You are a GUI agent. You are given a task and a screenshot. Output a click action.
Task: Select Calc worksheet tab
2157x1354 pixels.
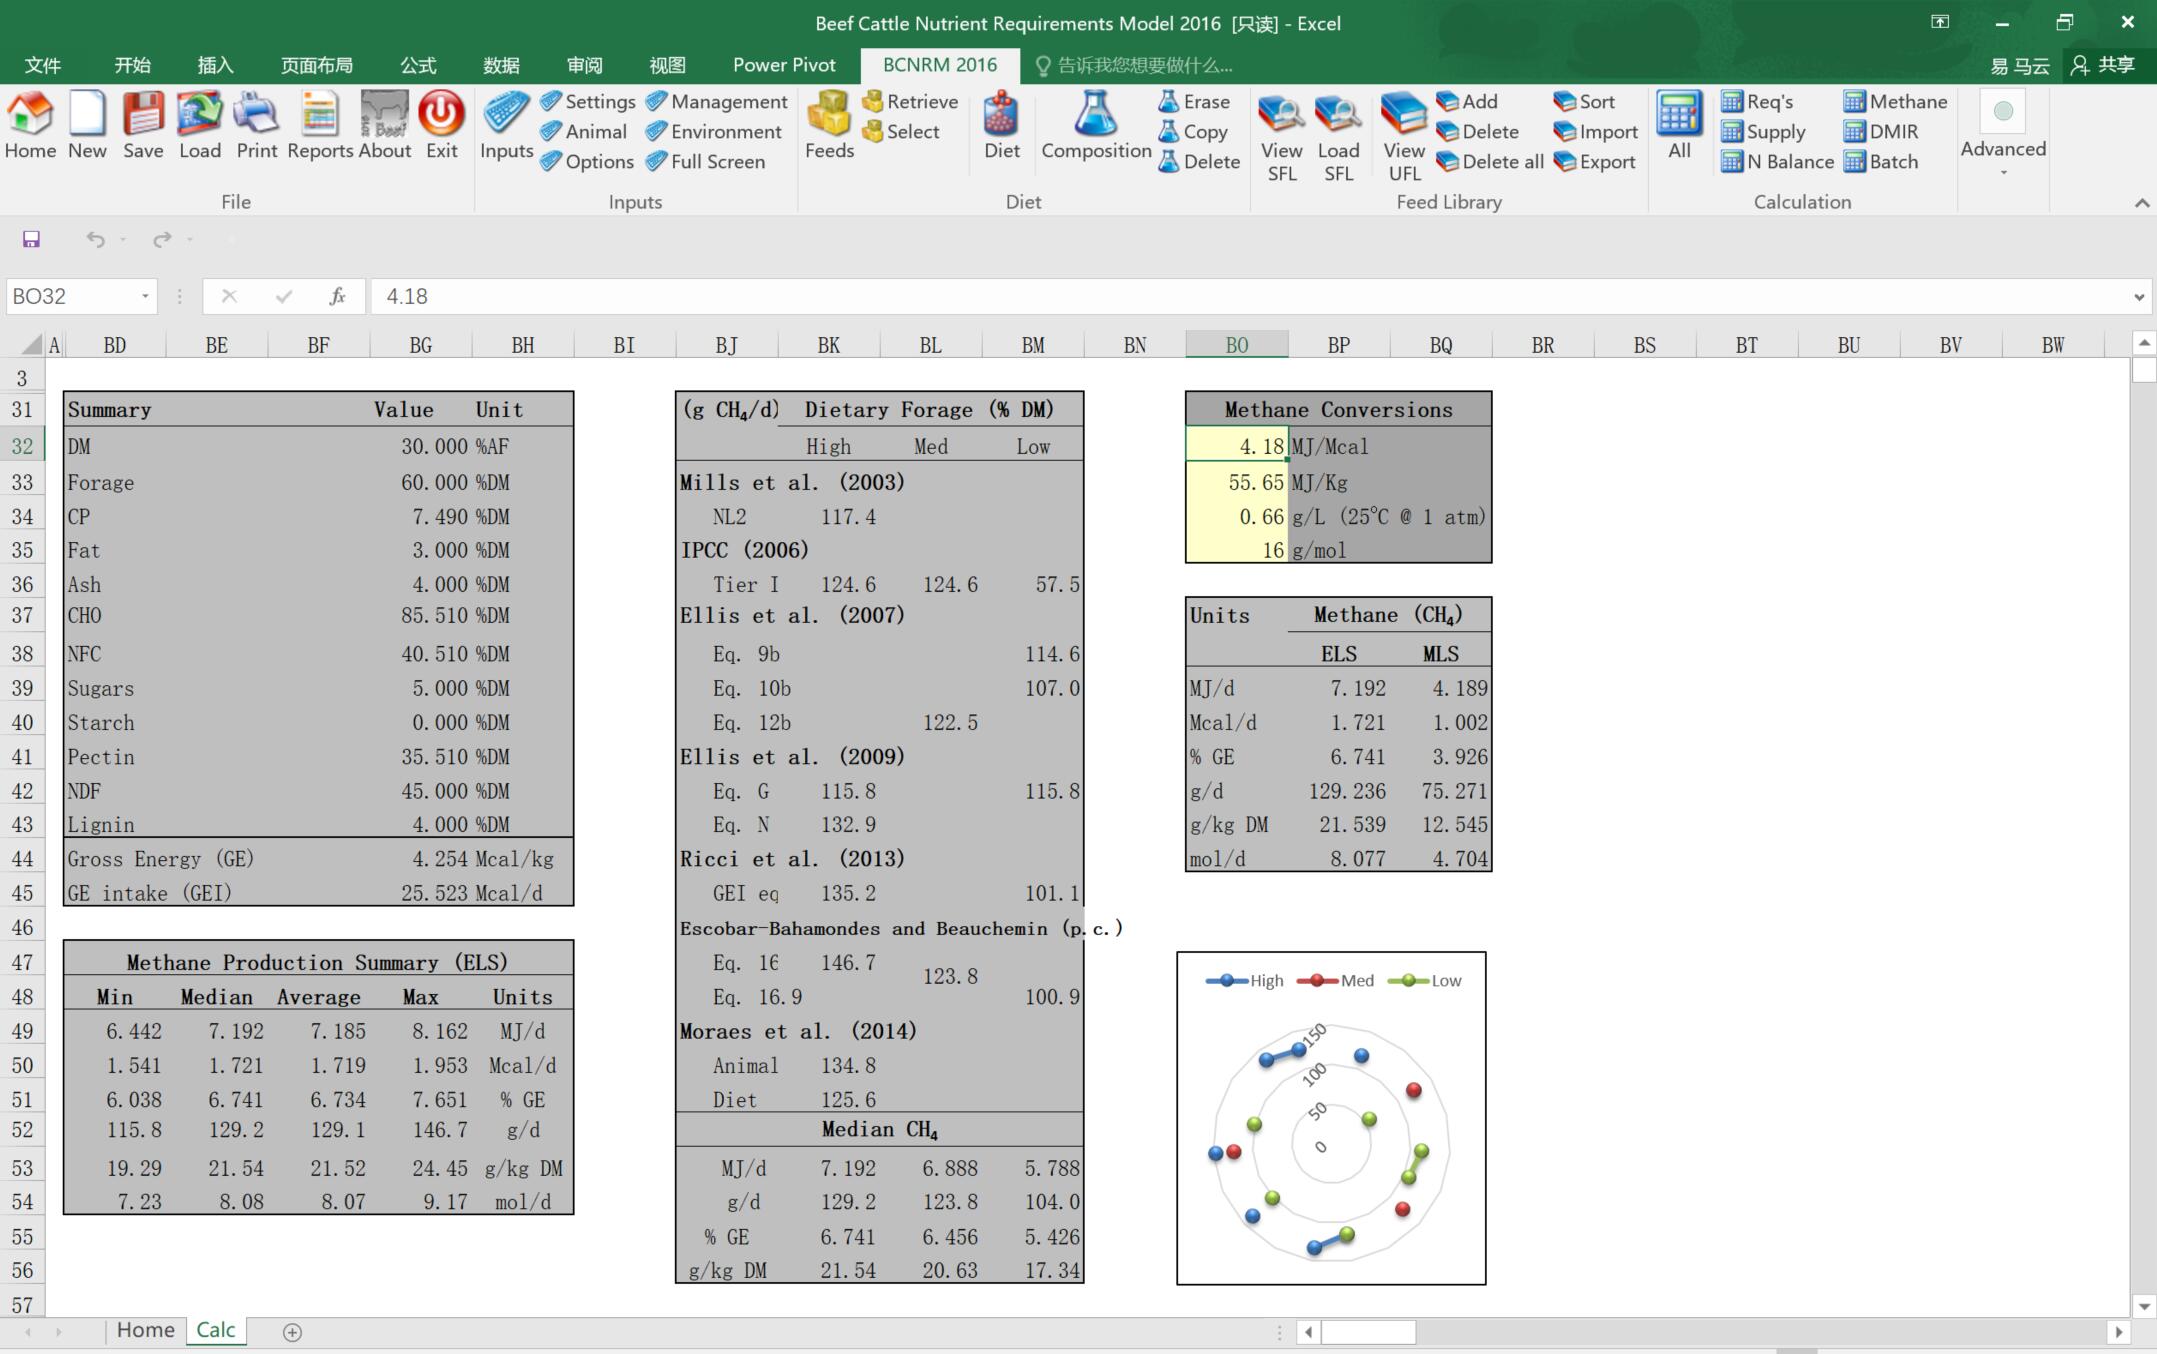pyautogui.click(x=216, y=1330)
